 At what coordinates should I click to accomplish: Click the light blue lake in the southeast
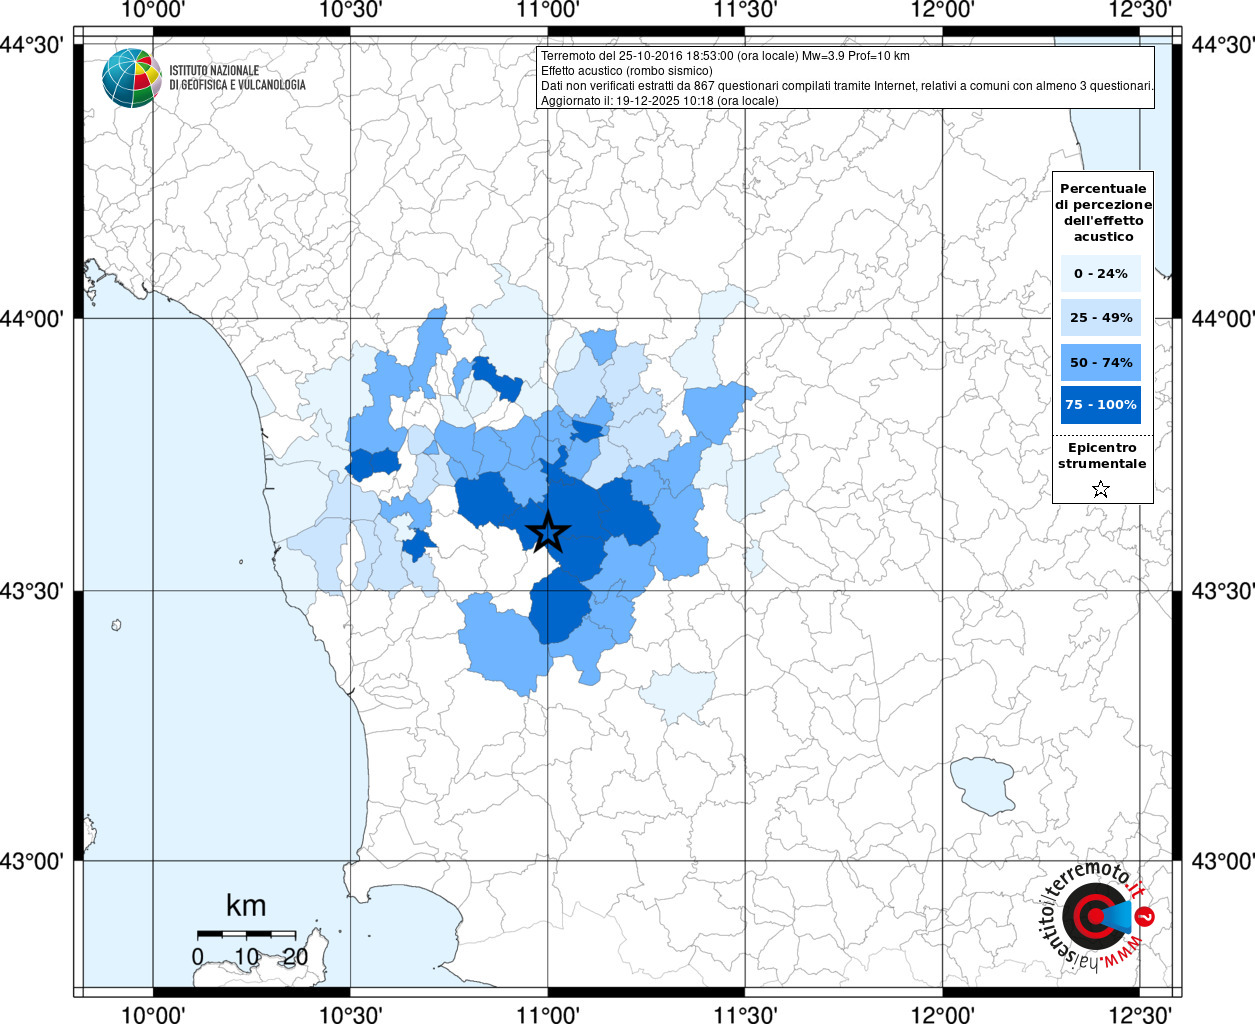(982, 785)
